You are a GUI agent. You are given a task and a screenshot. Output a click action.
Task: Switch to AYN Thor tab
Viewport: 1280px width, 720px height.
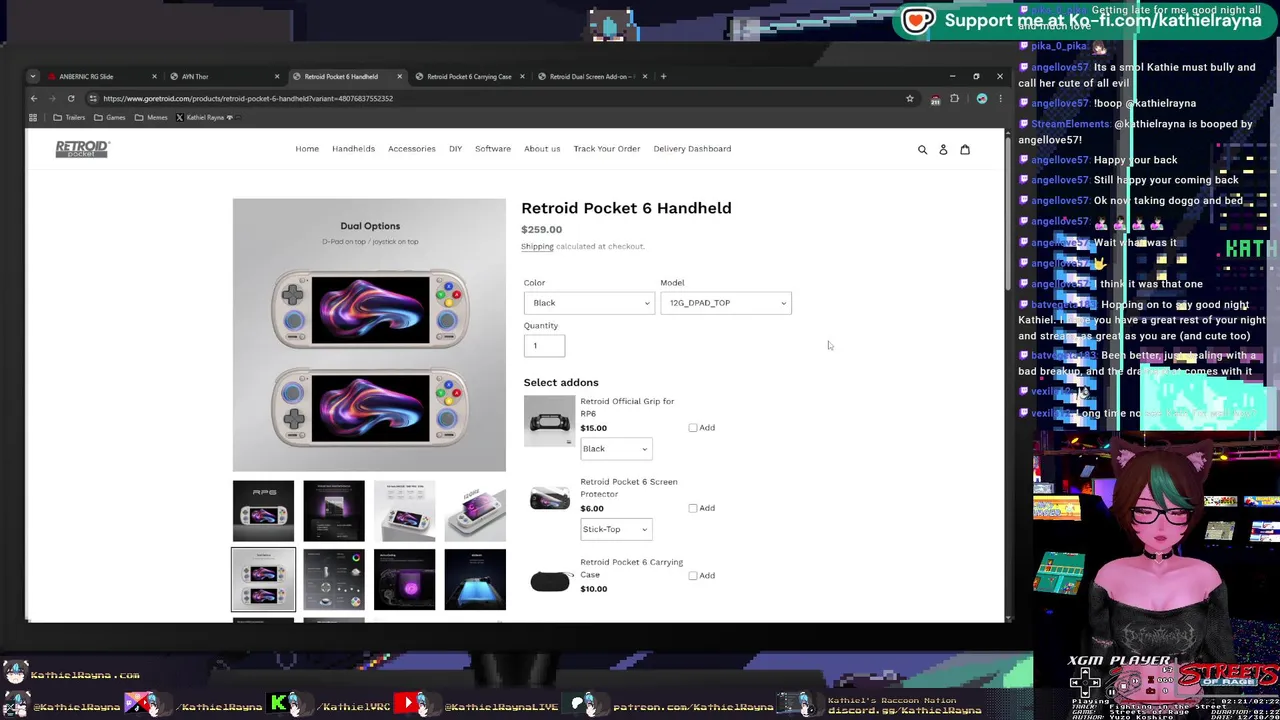[x=222, y=76]
